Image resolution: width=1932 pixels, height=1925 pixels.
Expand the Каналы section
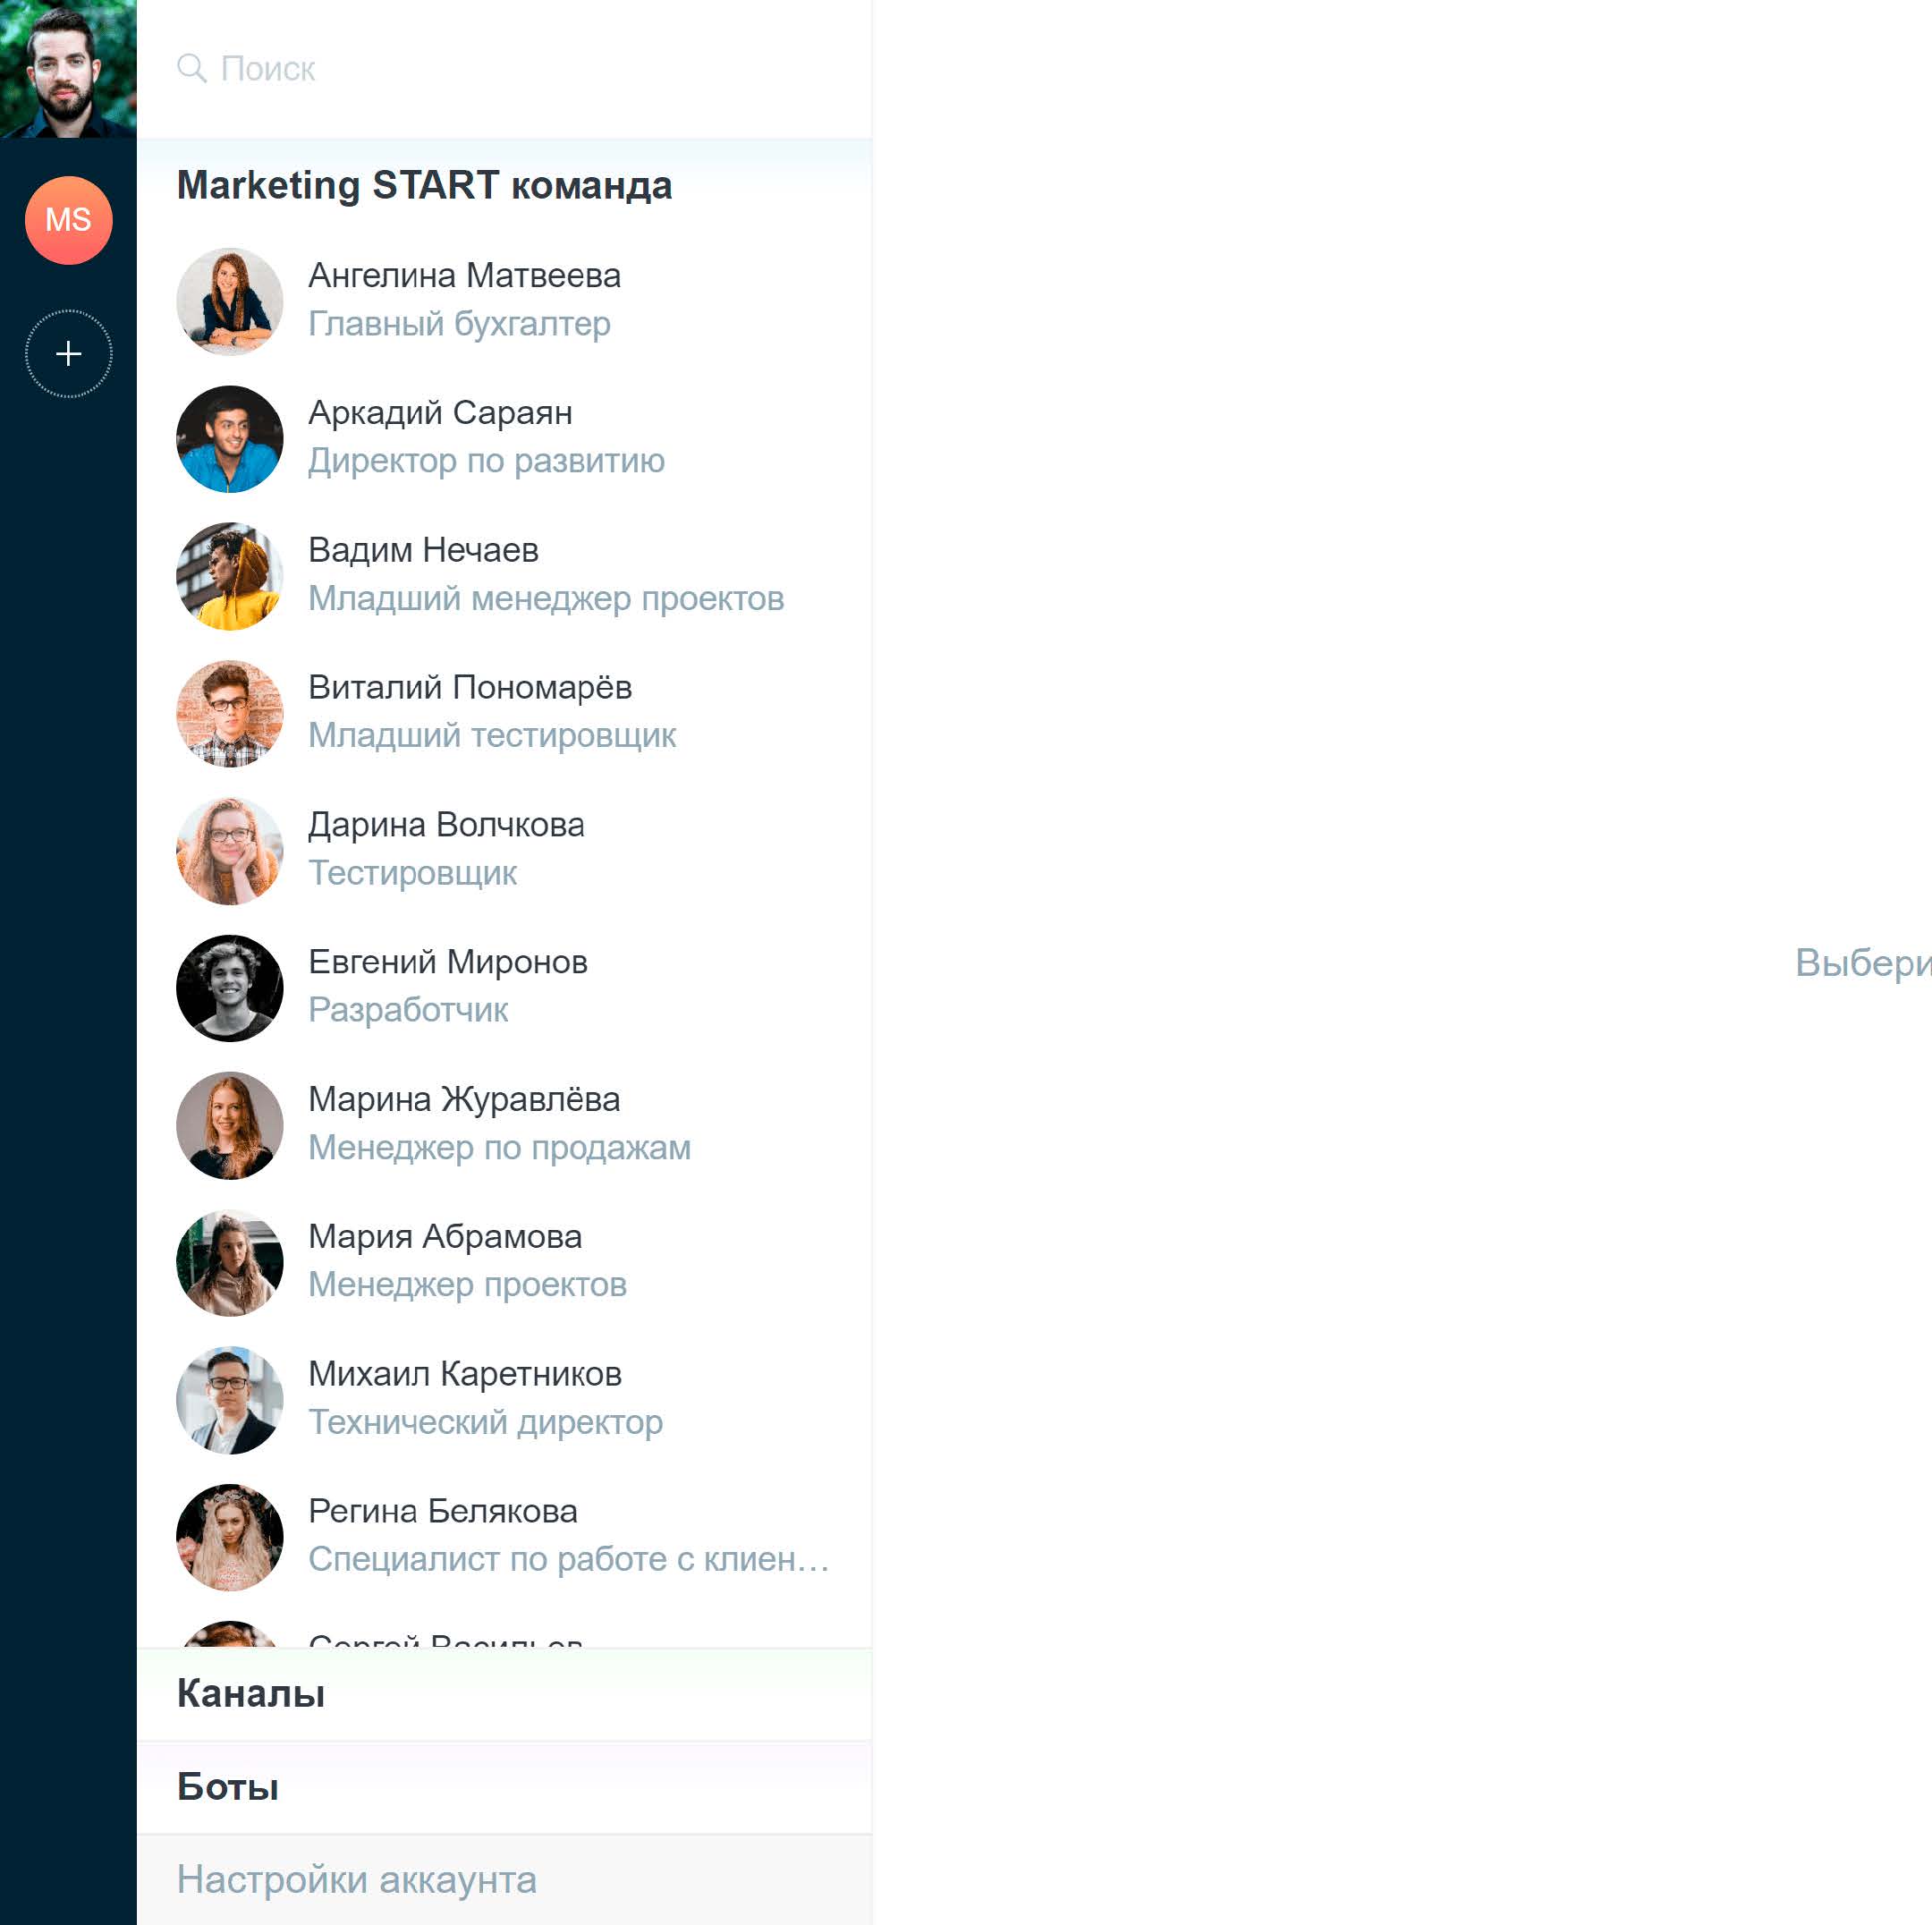click(504, 1694)
